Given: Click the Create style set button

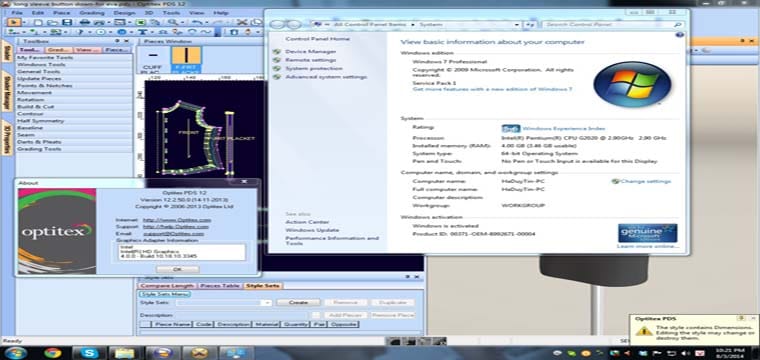Looking at the screenshot, I should (298, 302).
